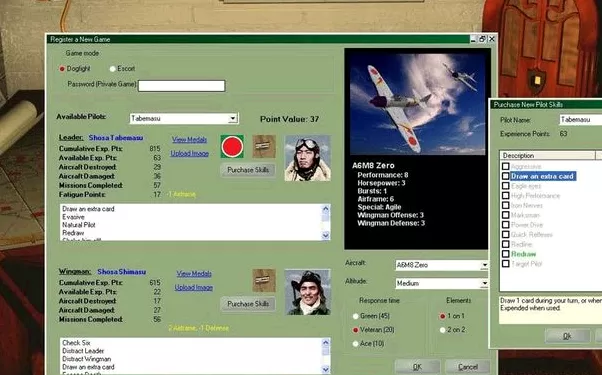
Task: Click the wingman's Upload Image link
Action: pyautogui.click(x=194, y=287)
